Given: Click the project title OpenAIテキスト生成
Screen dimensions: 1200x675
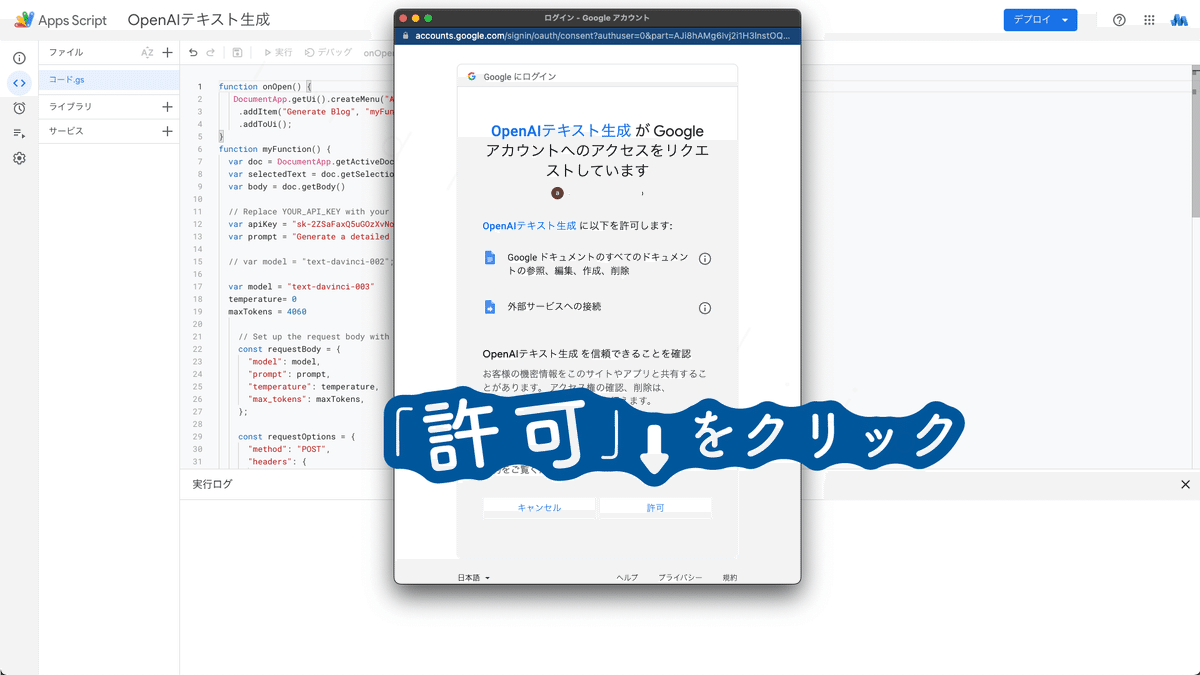Looking at the screenshot, I should (x=199, y=20).
